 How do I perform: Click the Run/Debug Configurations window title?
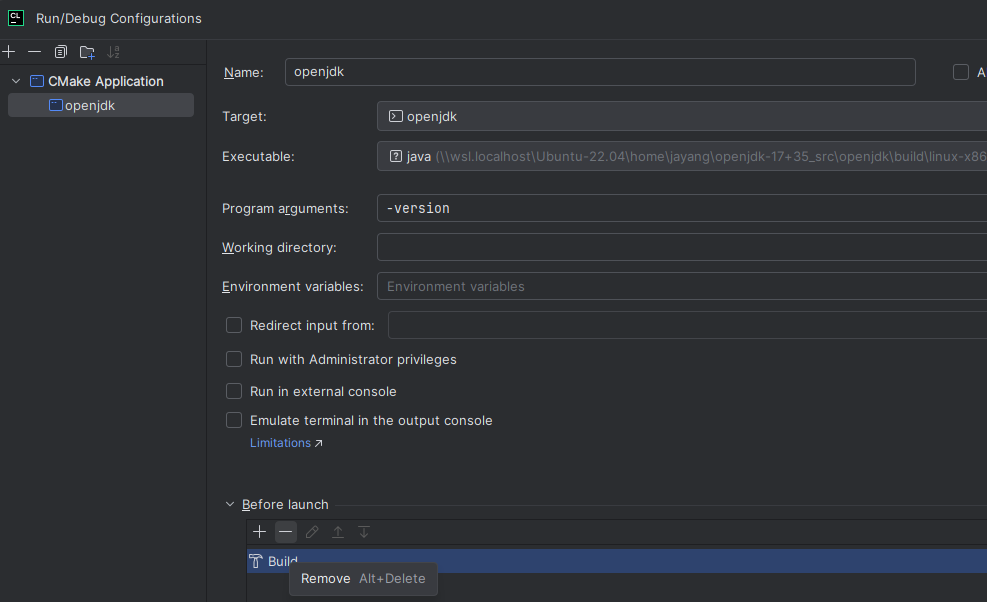(119, 18)
